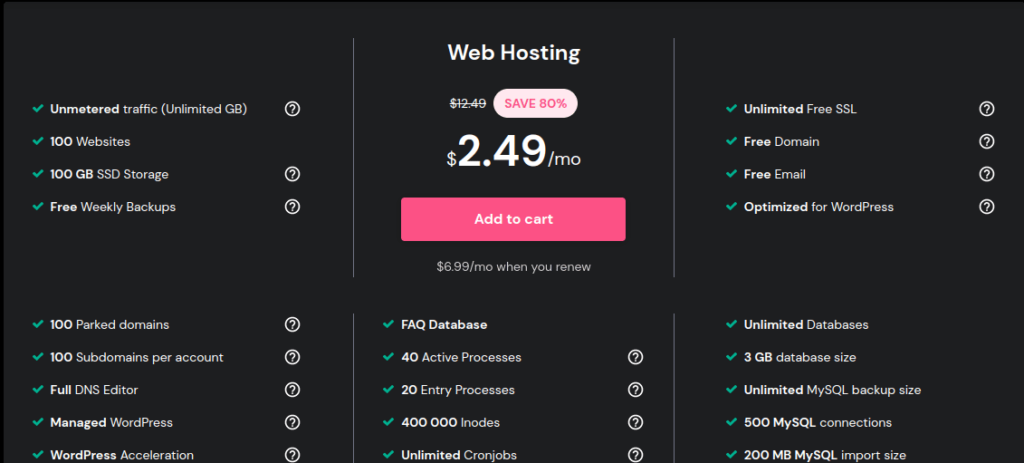
Task: Click the help icon next to Free Email
Action: point(986,174)
